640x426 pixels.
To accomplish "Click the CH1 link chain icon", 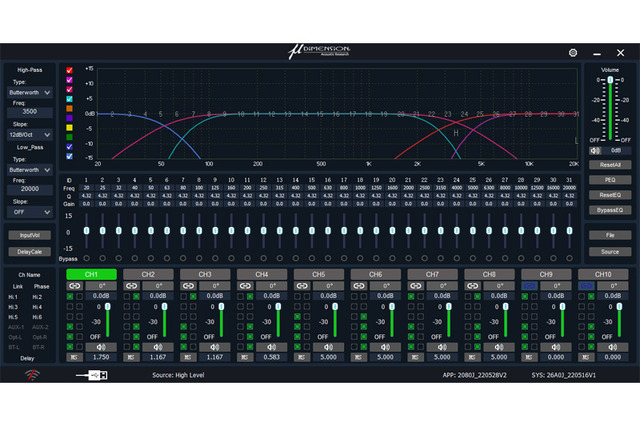I will (x=75, y=285).
